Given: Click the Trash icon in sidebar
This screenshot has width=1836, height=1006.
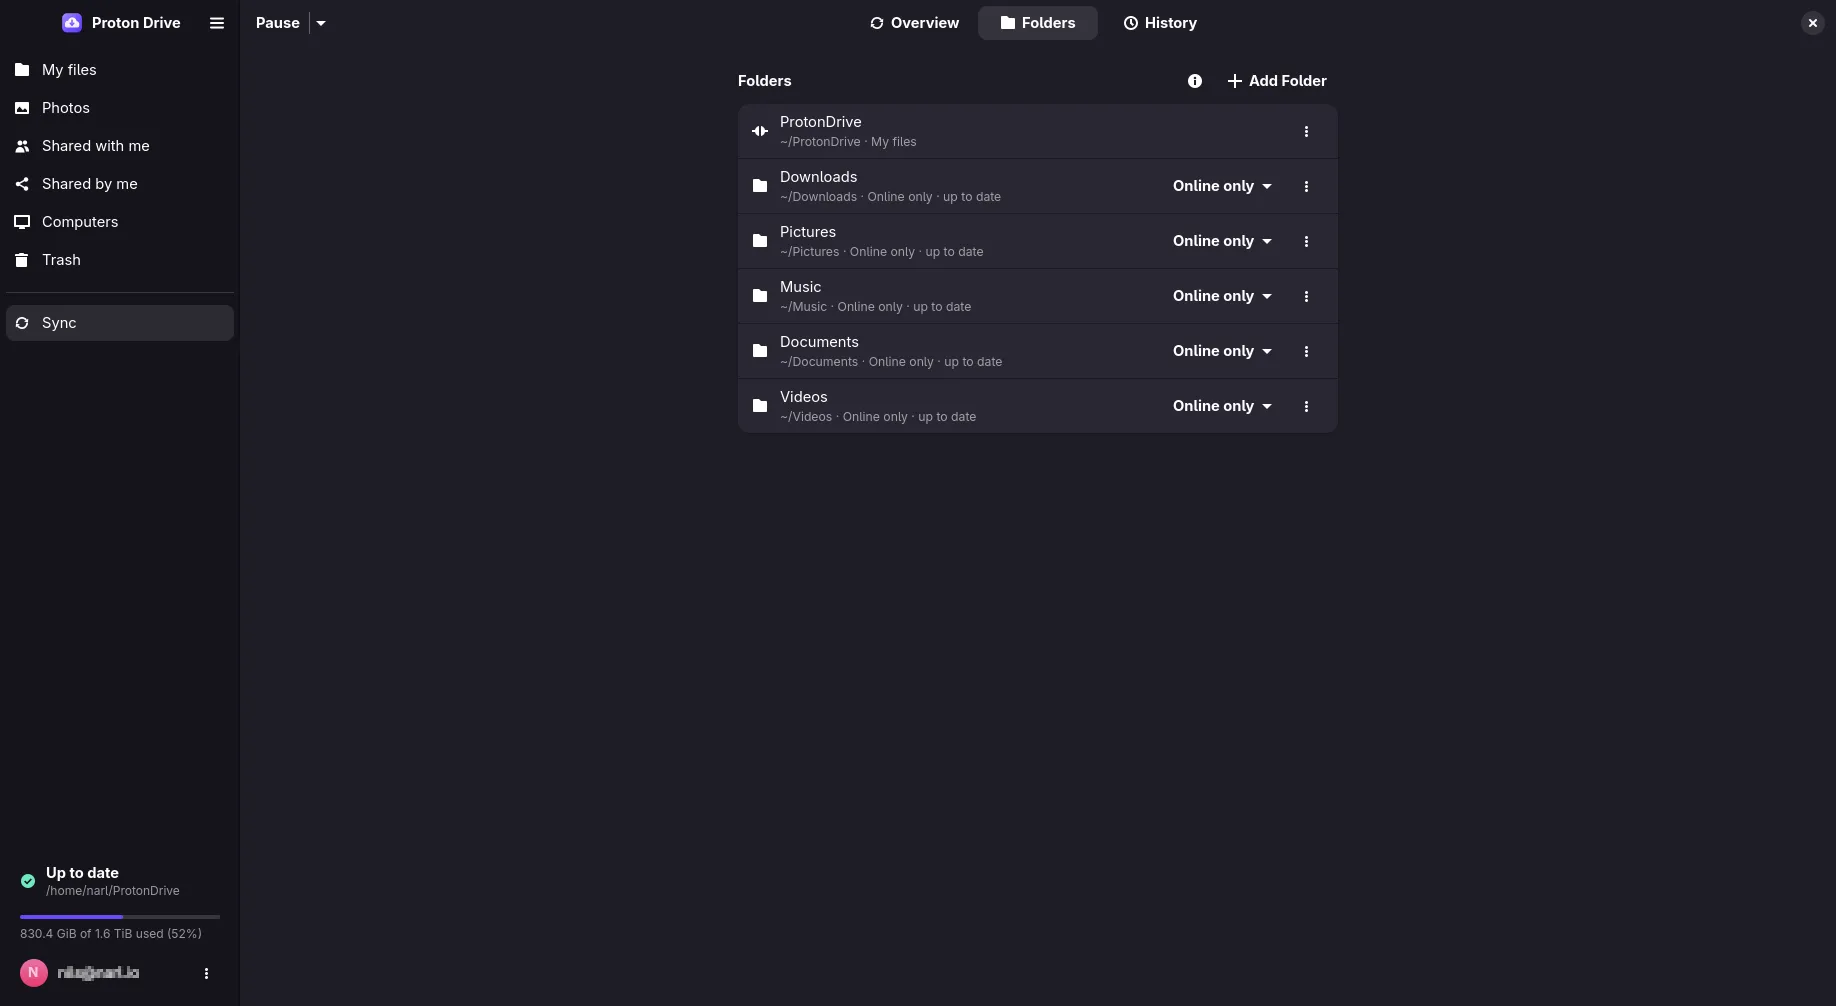Looking at the screenshot, I should coord(22,260).
